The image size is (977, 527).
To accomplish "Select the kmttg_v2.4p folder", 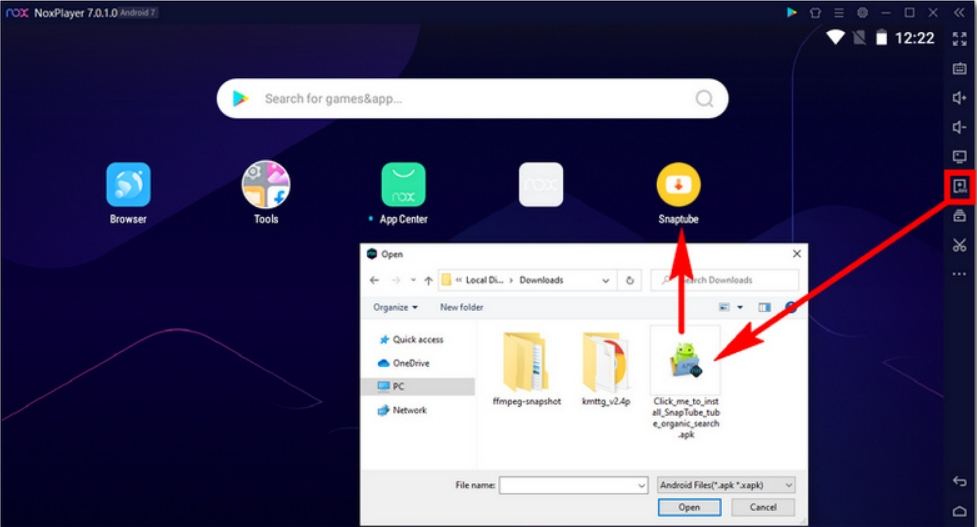I will click(x=606, y=369).
